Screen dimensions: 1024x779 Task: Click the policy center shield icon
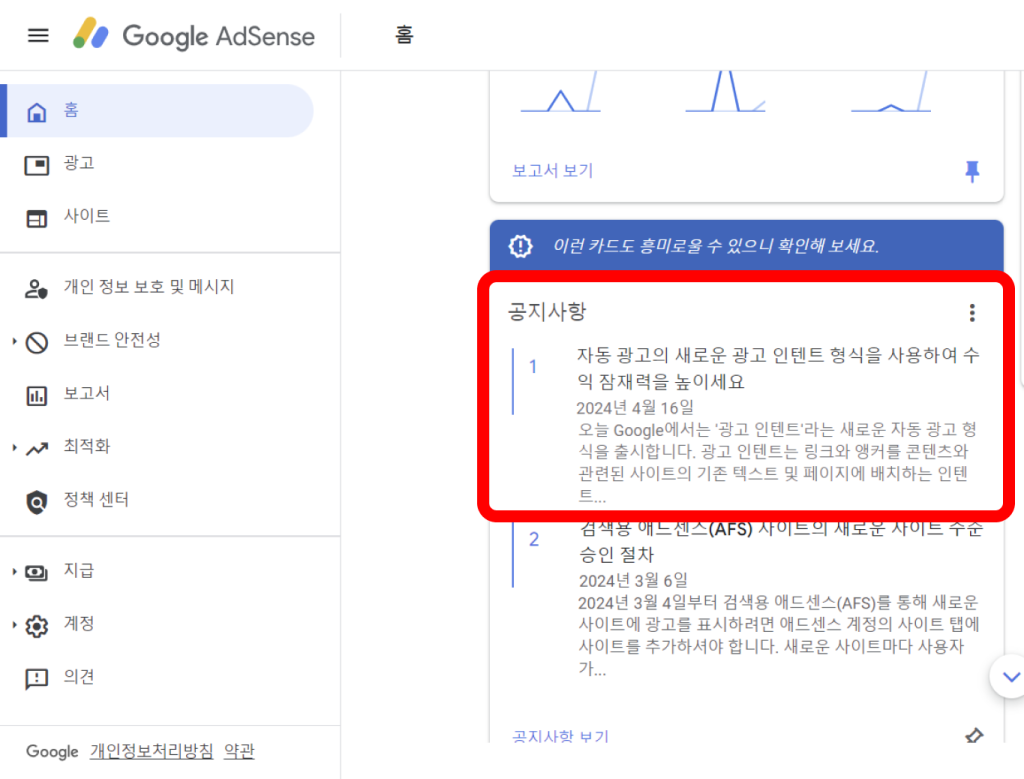37,501
